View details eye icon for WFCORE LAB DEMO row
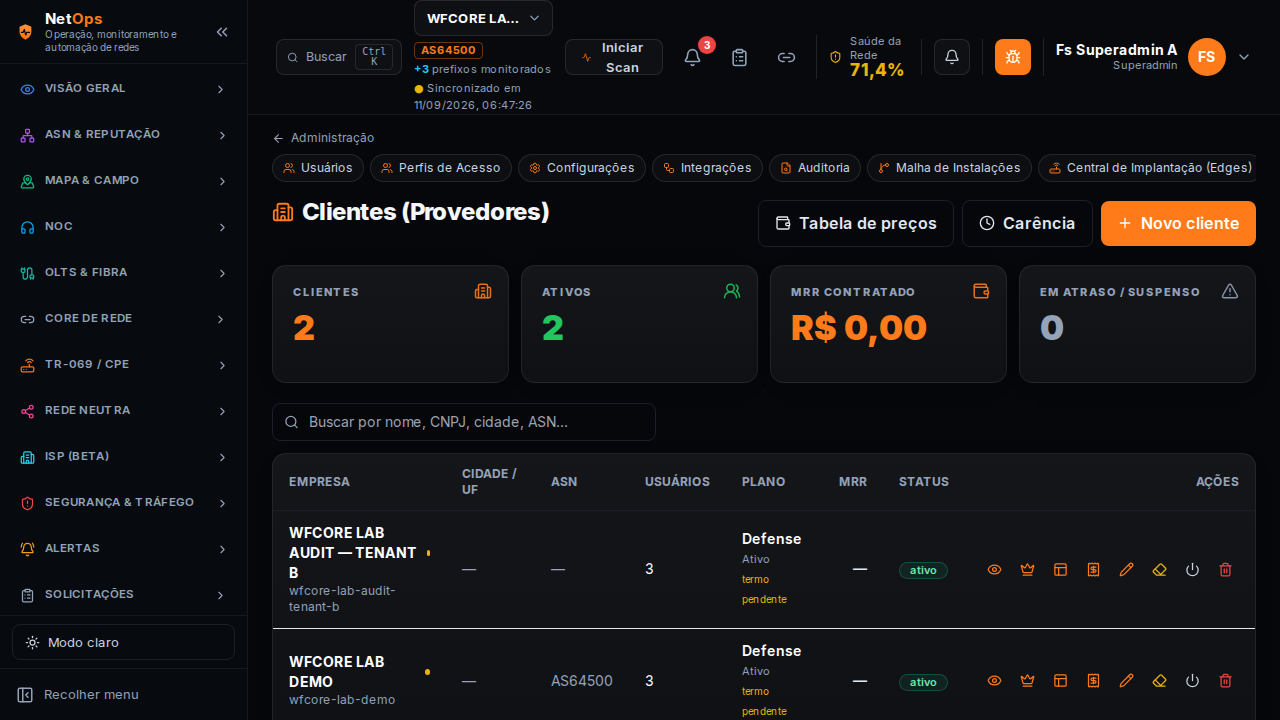Screen dimensions: 1280x720 [994, 680]
